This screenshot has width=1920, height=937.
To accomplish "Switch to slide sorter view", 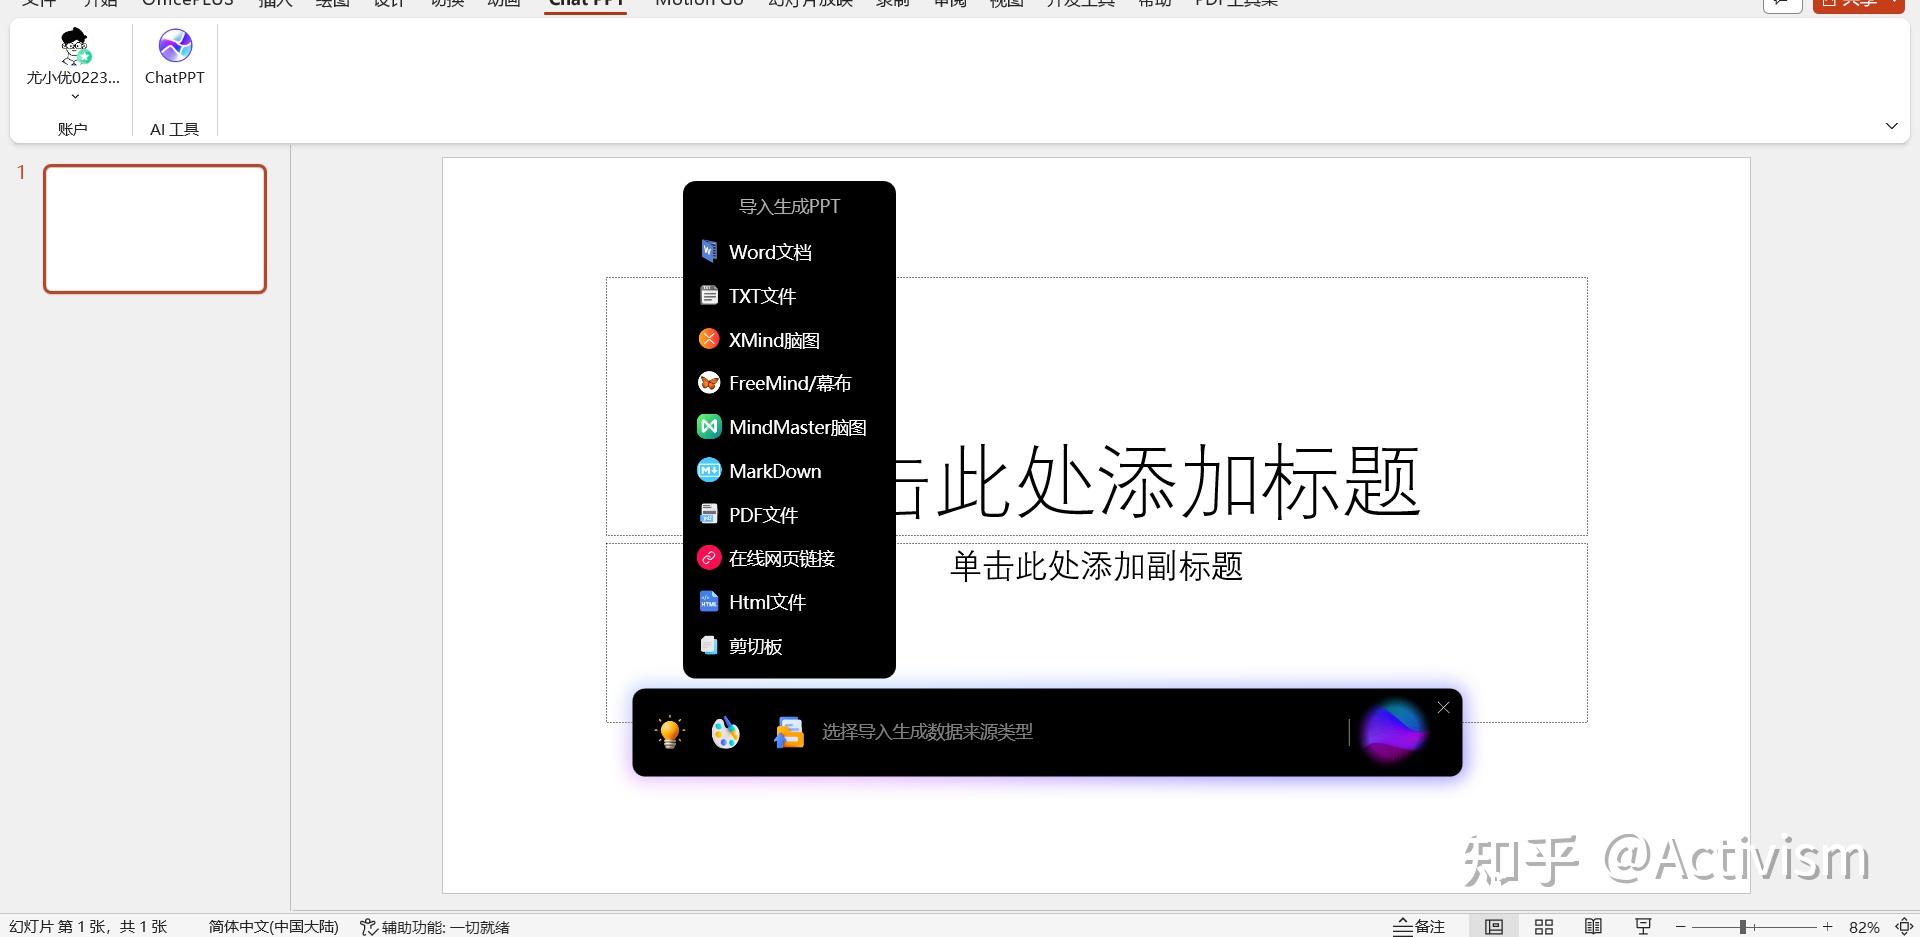I will click(1544, 926).
